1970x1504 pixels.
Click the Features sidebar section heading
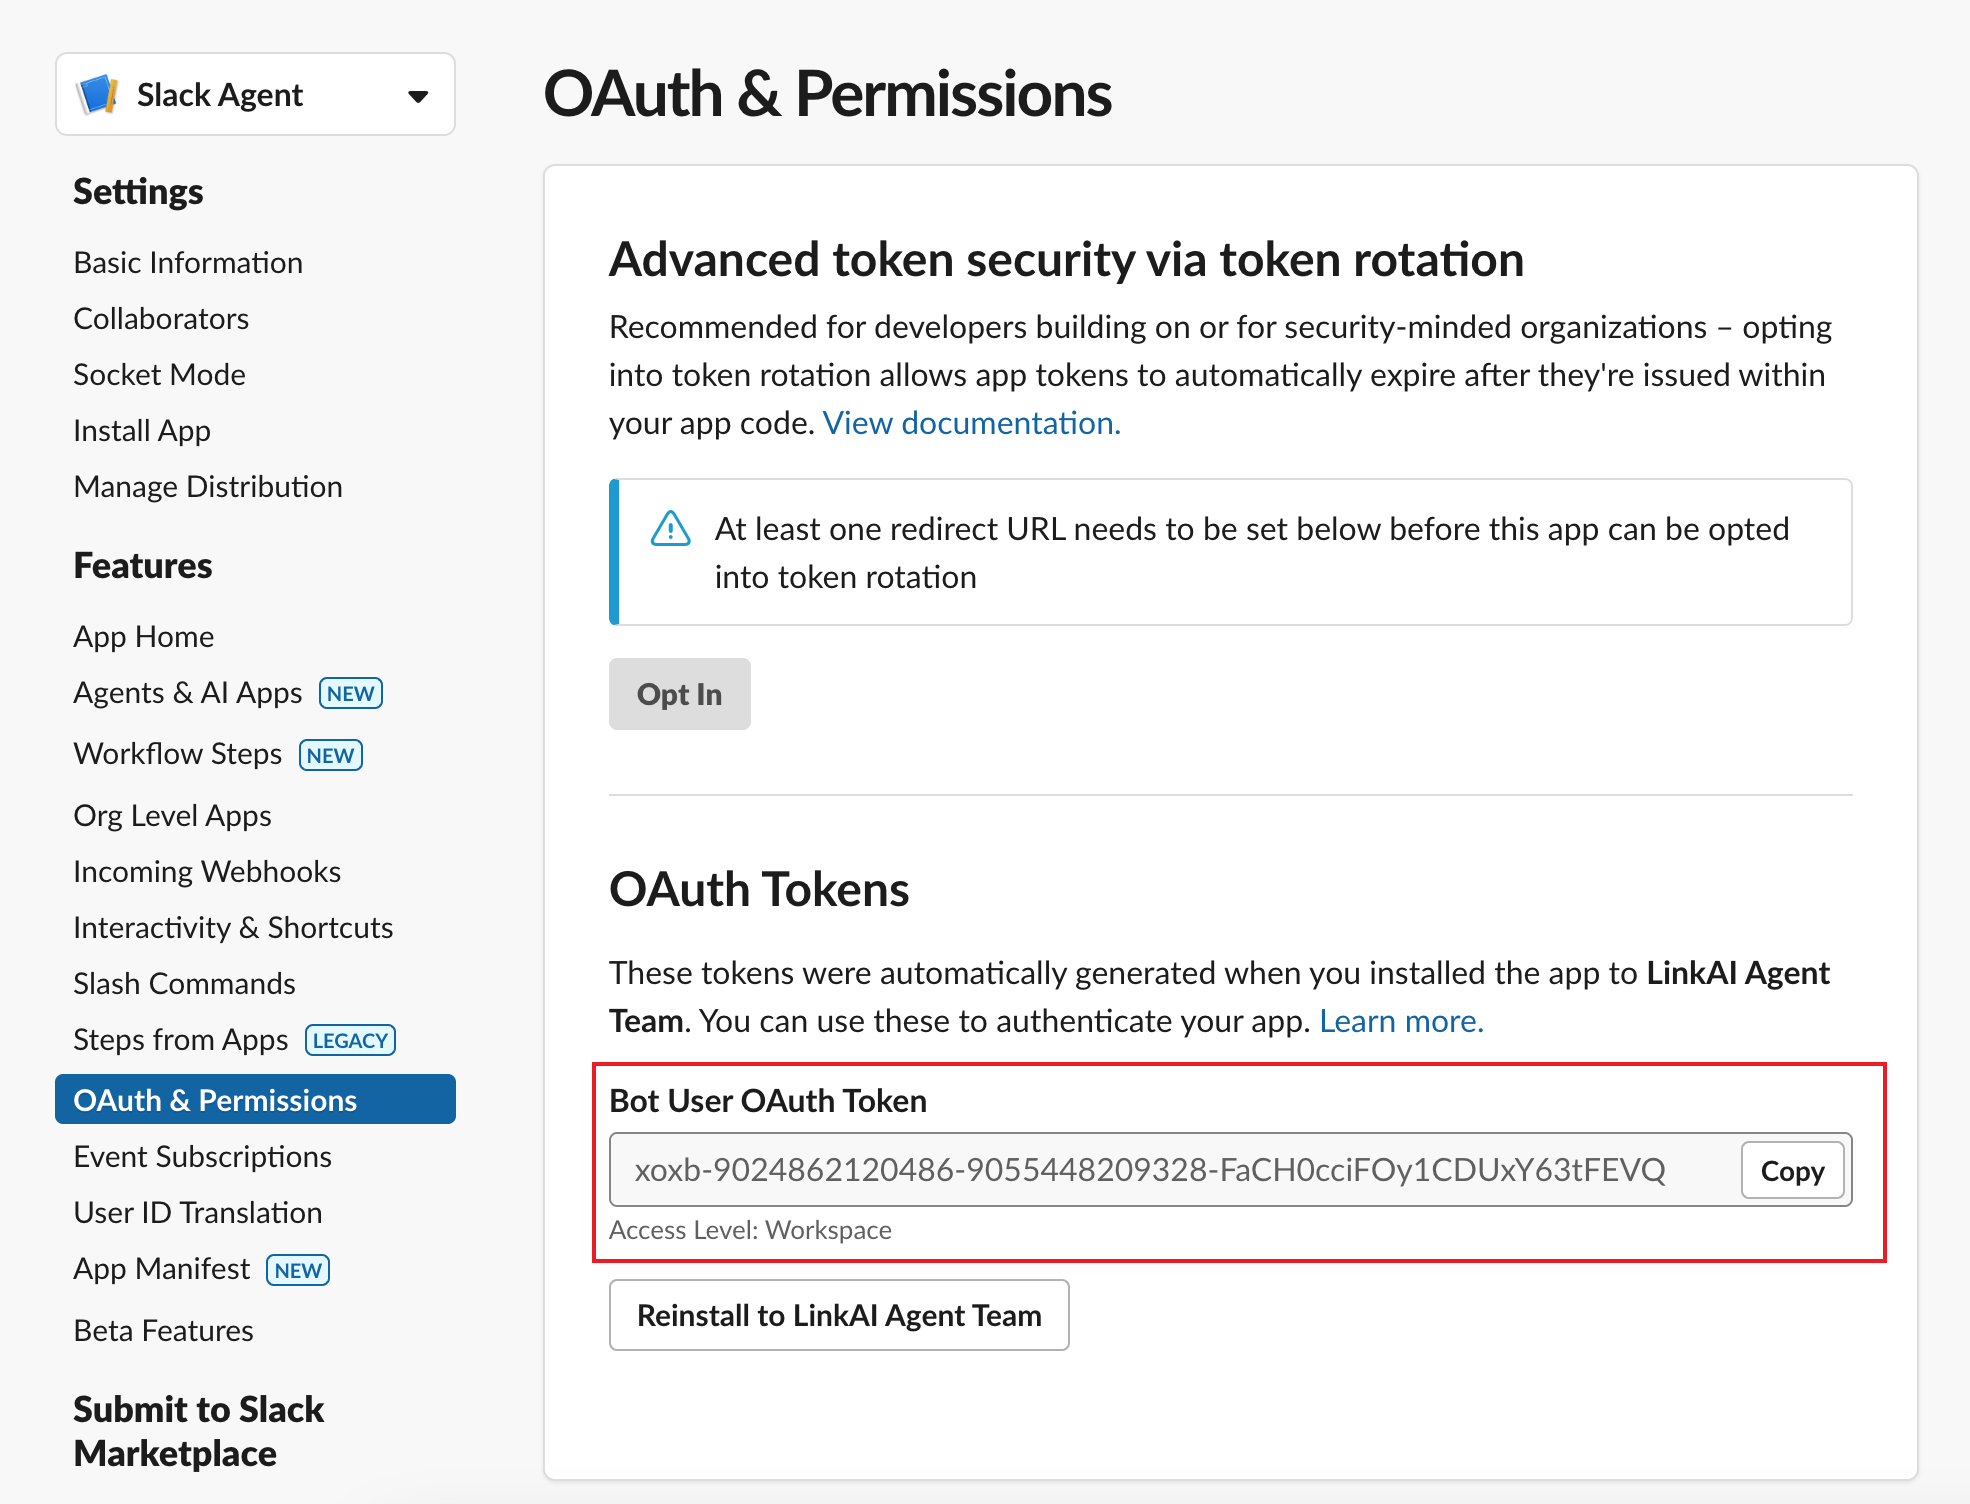[143, 565]
